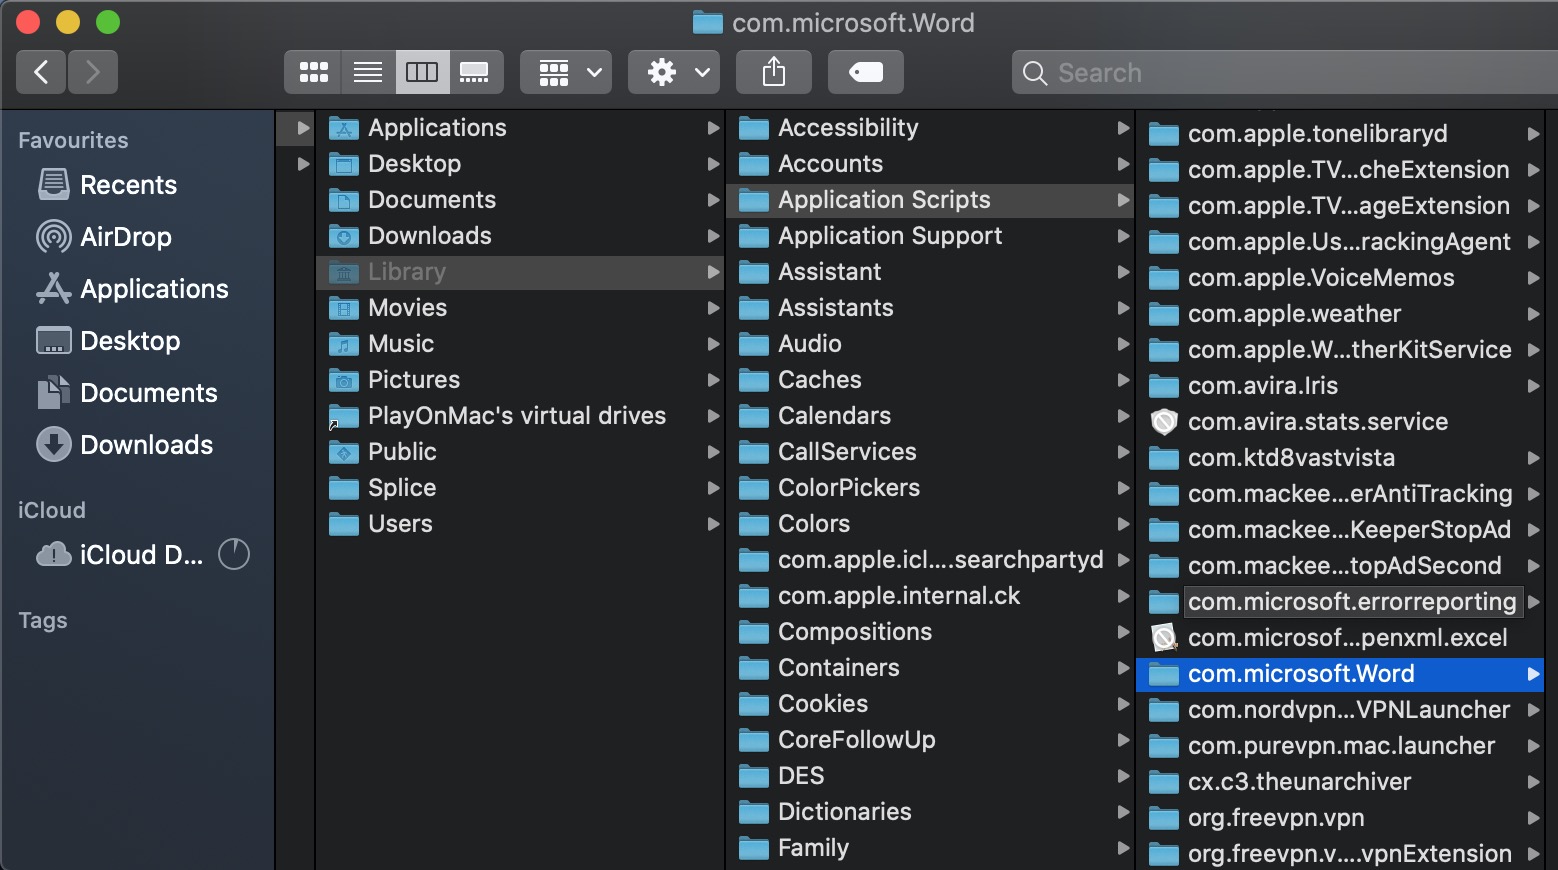The height and width of the screenshot is (870, 1558).
Task: Select the com.apple.VoiceMemos folder
Action: [1340, 278]
